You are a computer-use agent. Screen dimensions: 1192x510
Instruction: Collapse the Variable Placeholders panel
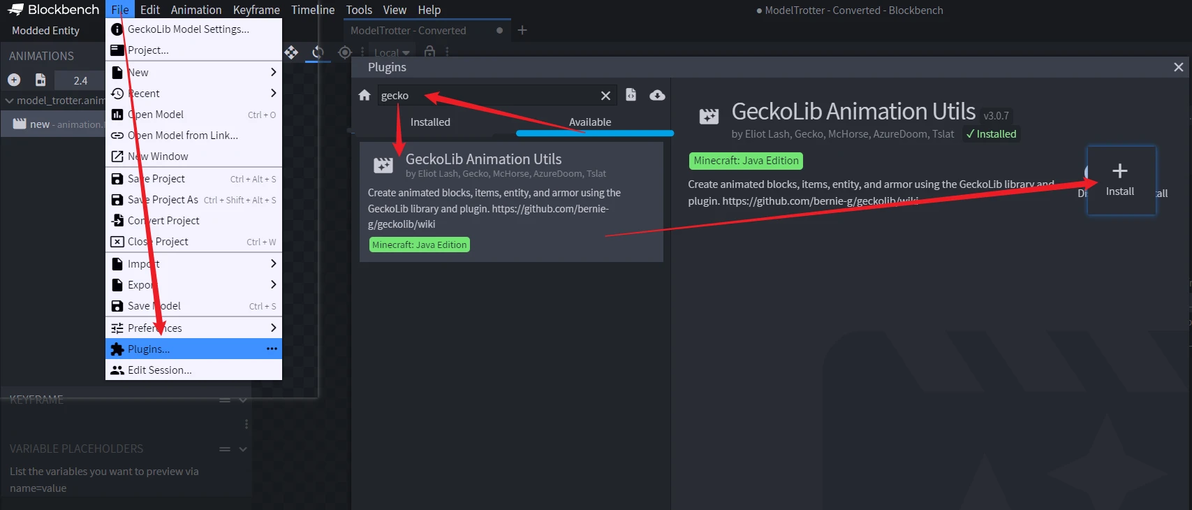242,449
